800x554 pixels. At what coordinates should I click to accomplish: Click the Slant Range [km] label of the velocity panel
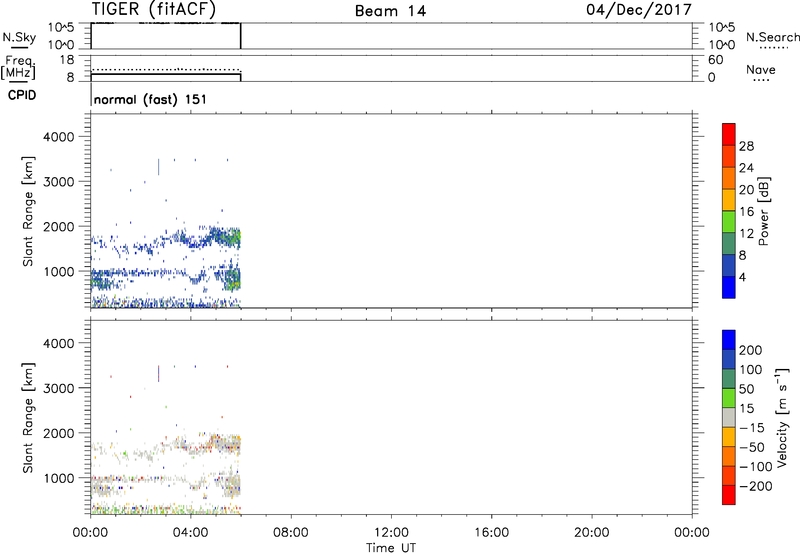pyautogui.click(x=28, y=418)
